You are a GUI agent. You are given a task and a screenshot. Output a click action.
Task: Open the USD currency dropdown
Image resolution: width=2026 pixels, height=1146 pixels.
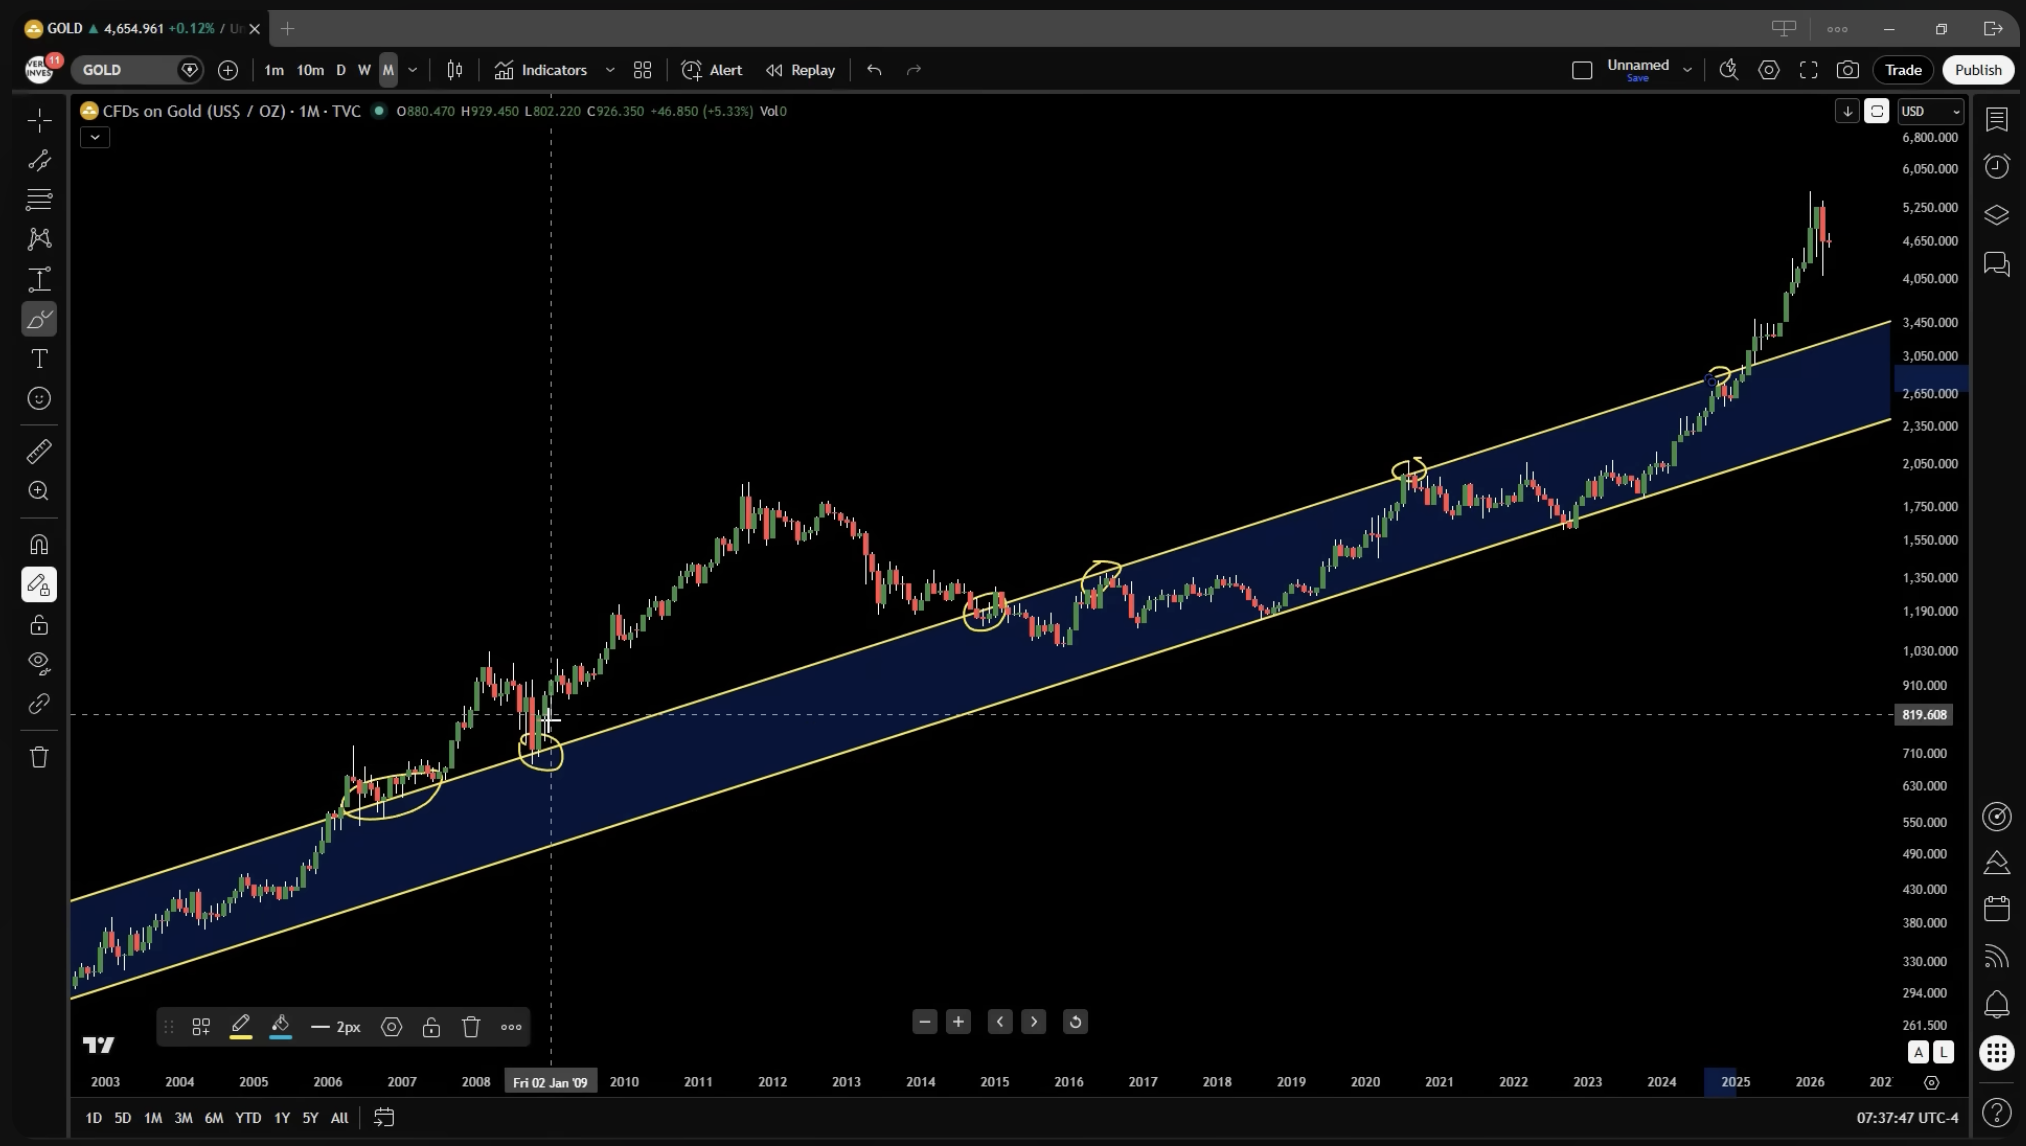tap(1930, 111)
